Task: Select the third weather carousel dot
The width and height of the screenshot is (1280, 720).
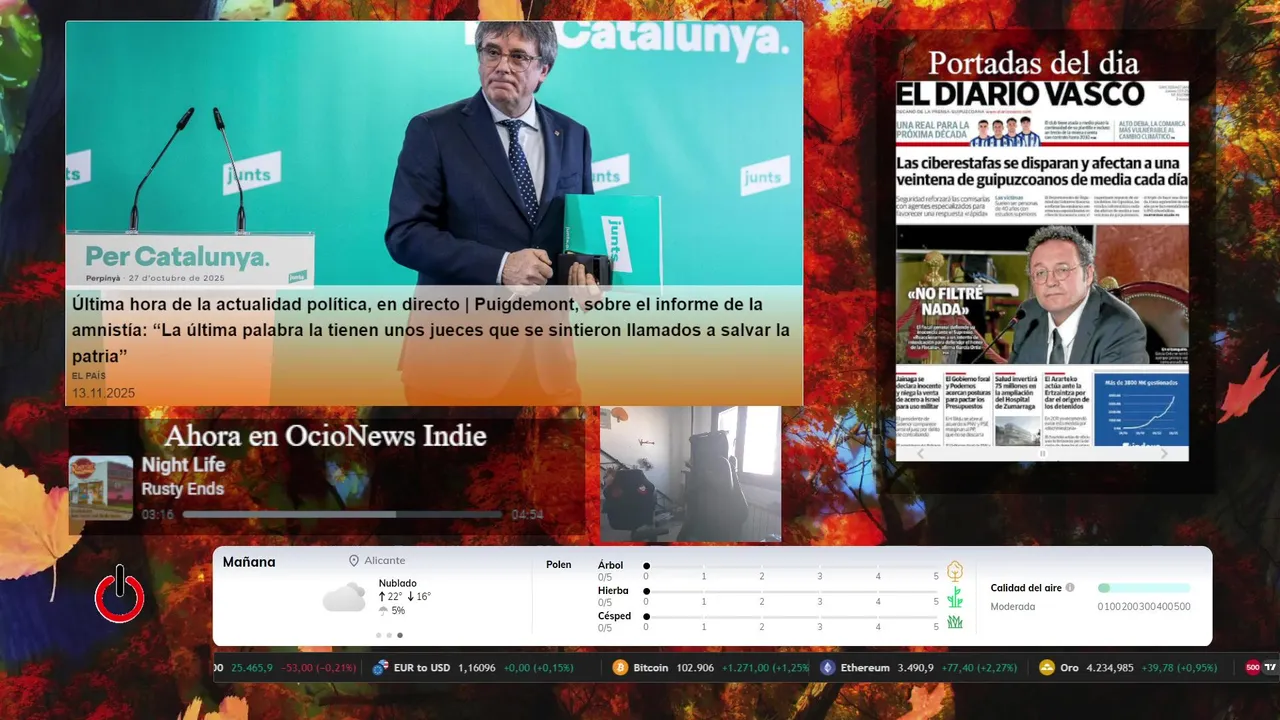Action: (x=400, y=635)
